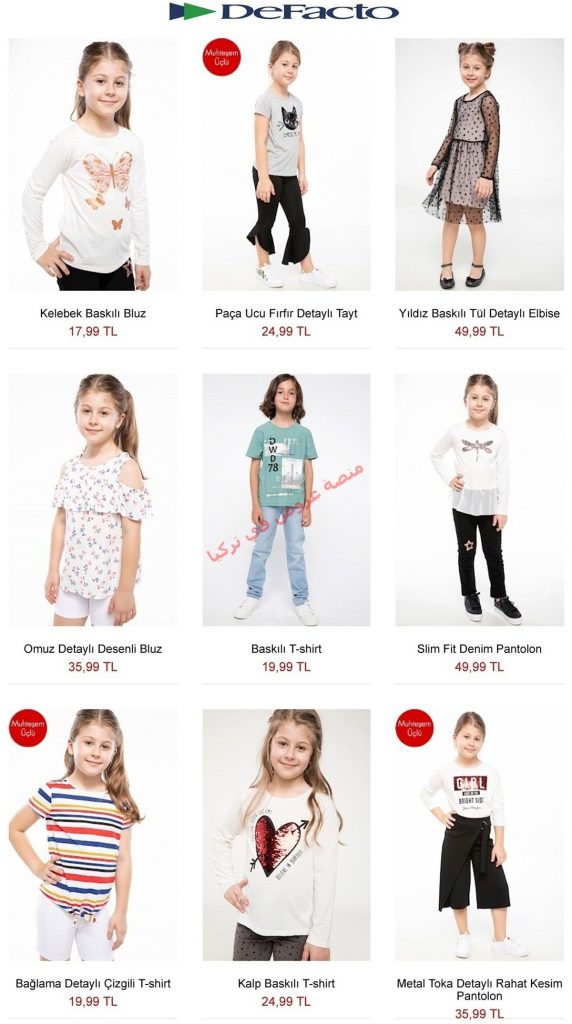The height and width of the screenshot is (1024, 572).
Task: Open the Slim Fit Denim Pantolon photo
Action: tap(479, 500)
